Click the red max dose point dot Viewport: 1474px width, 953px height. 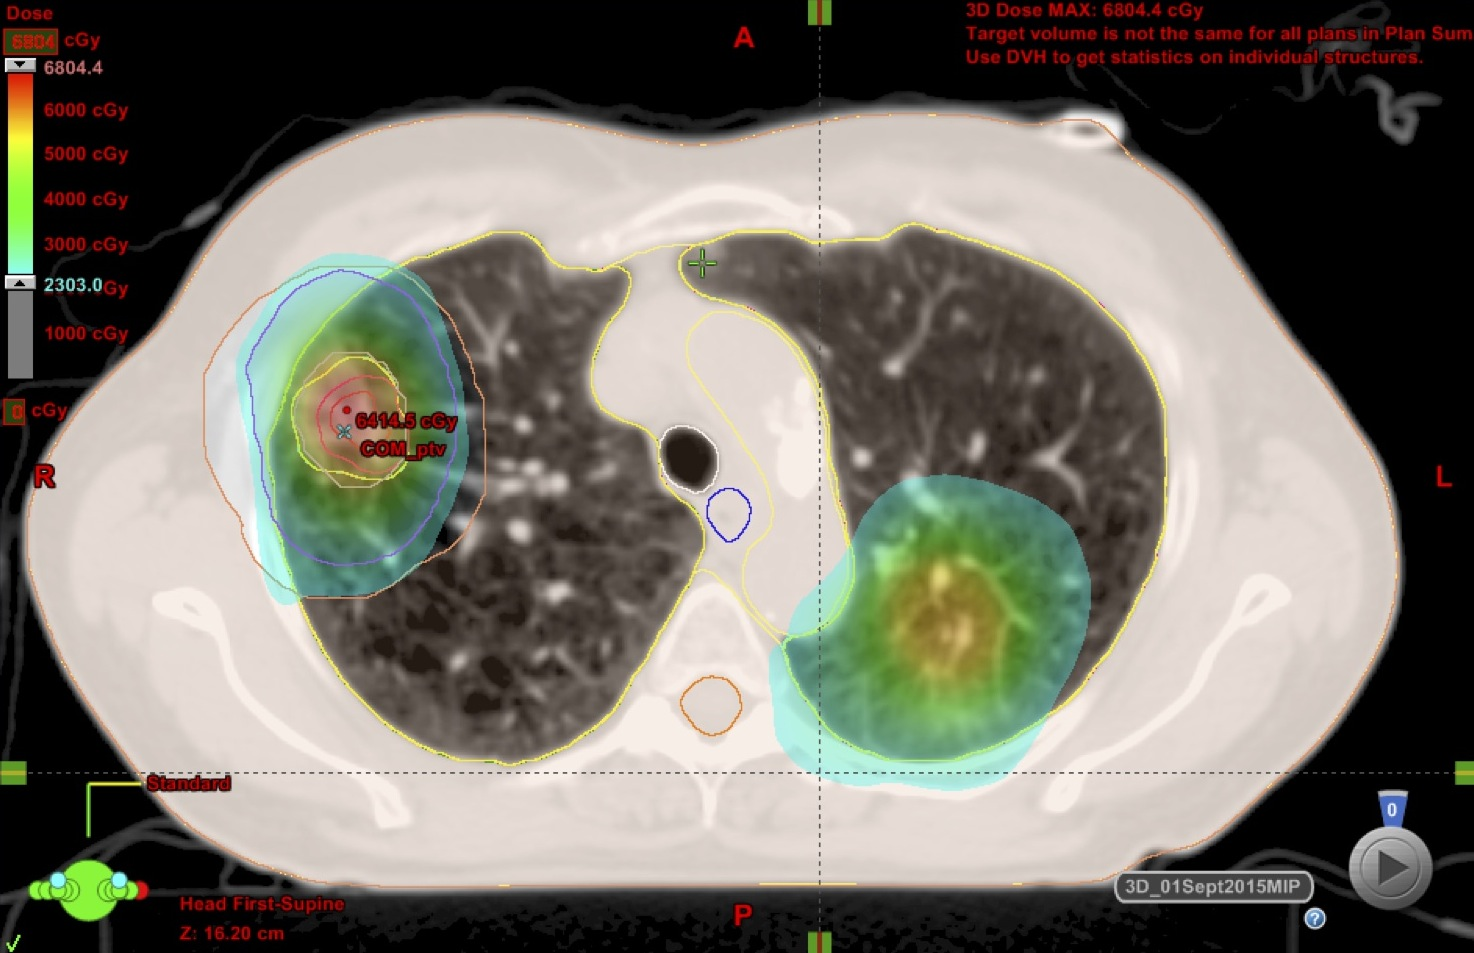pyautogui.click(x=347, y=410)
